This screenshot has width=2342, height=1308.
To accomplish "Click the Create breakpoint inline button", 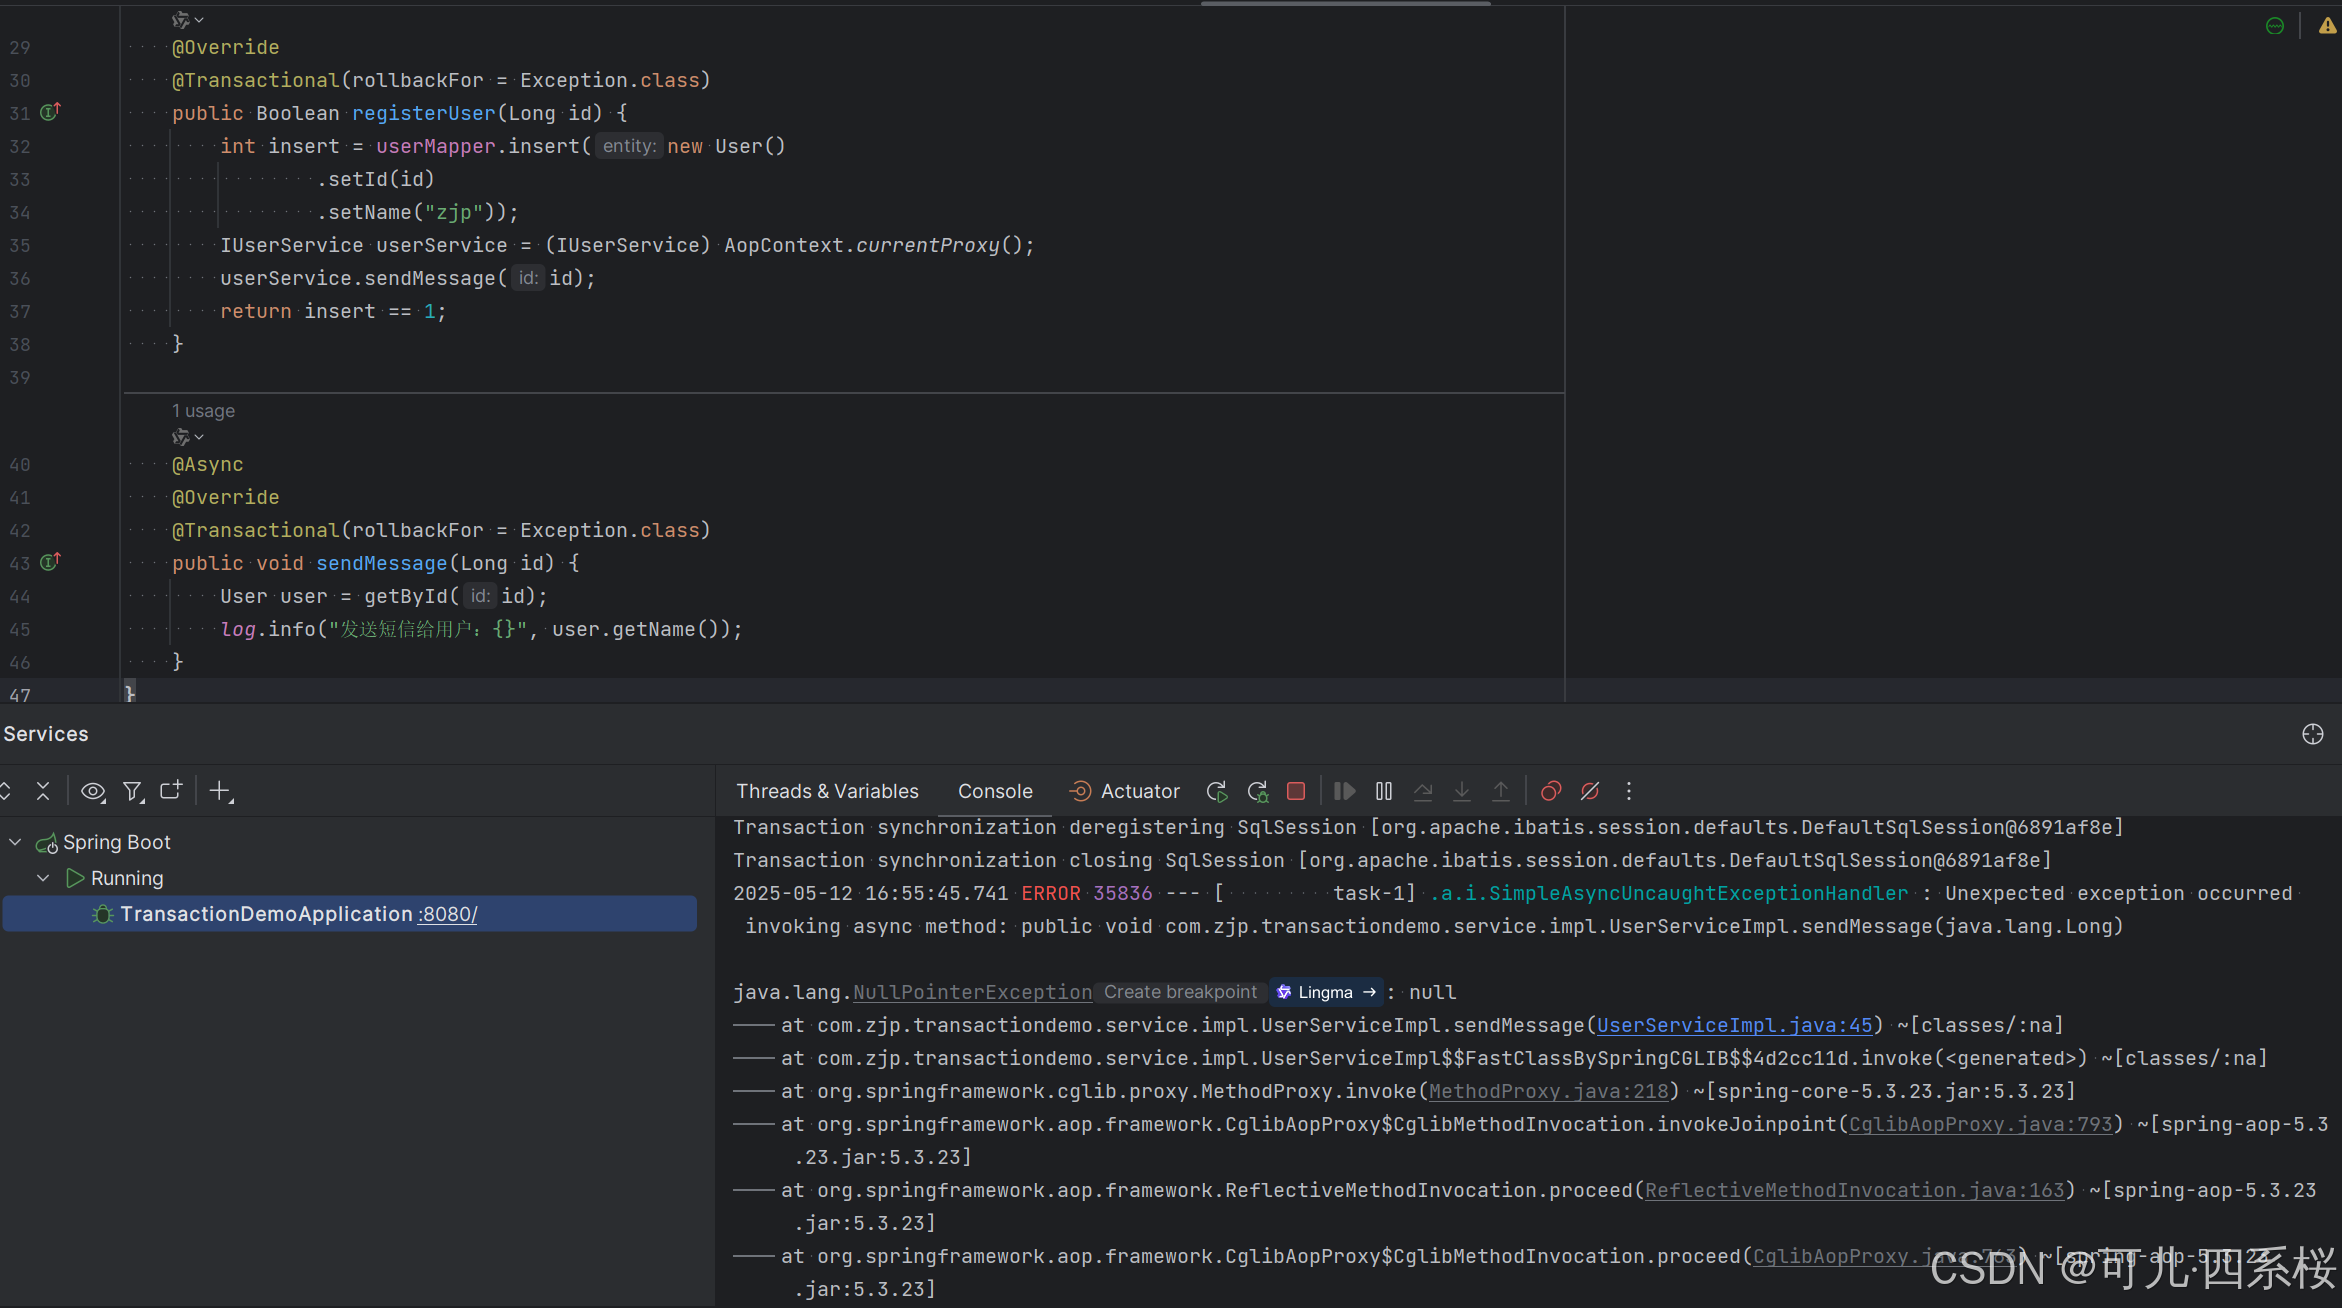I will 1180,992.
